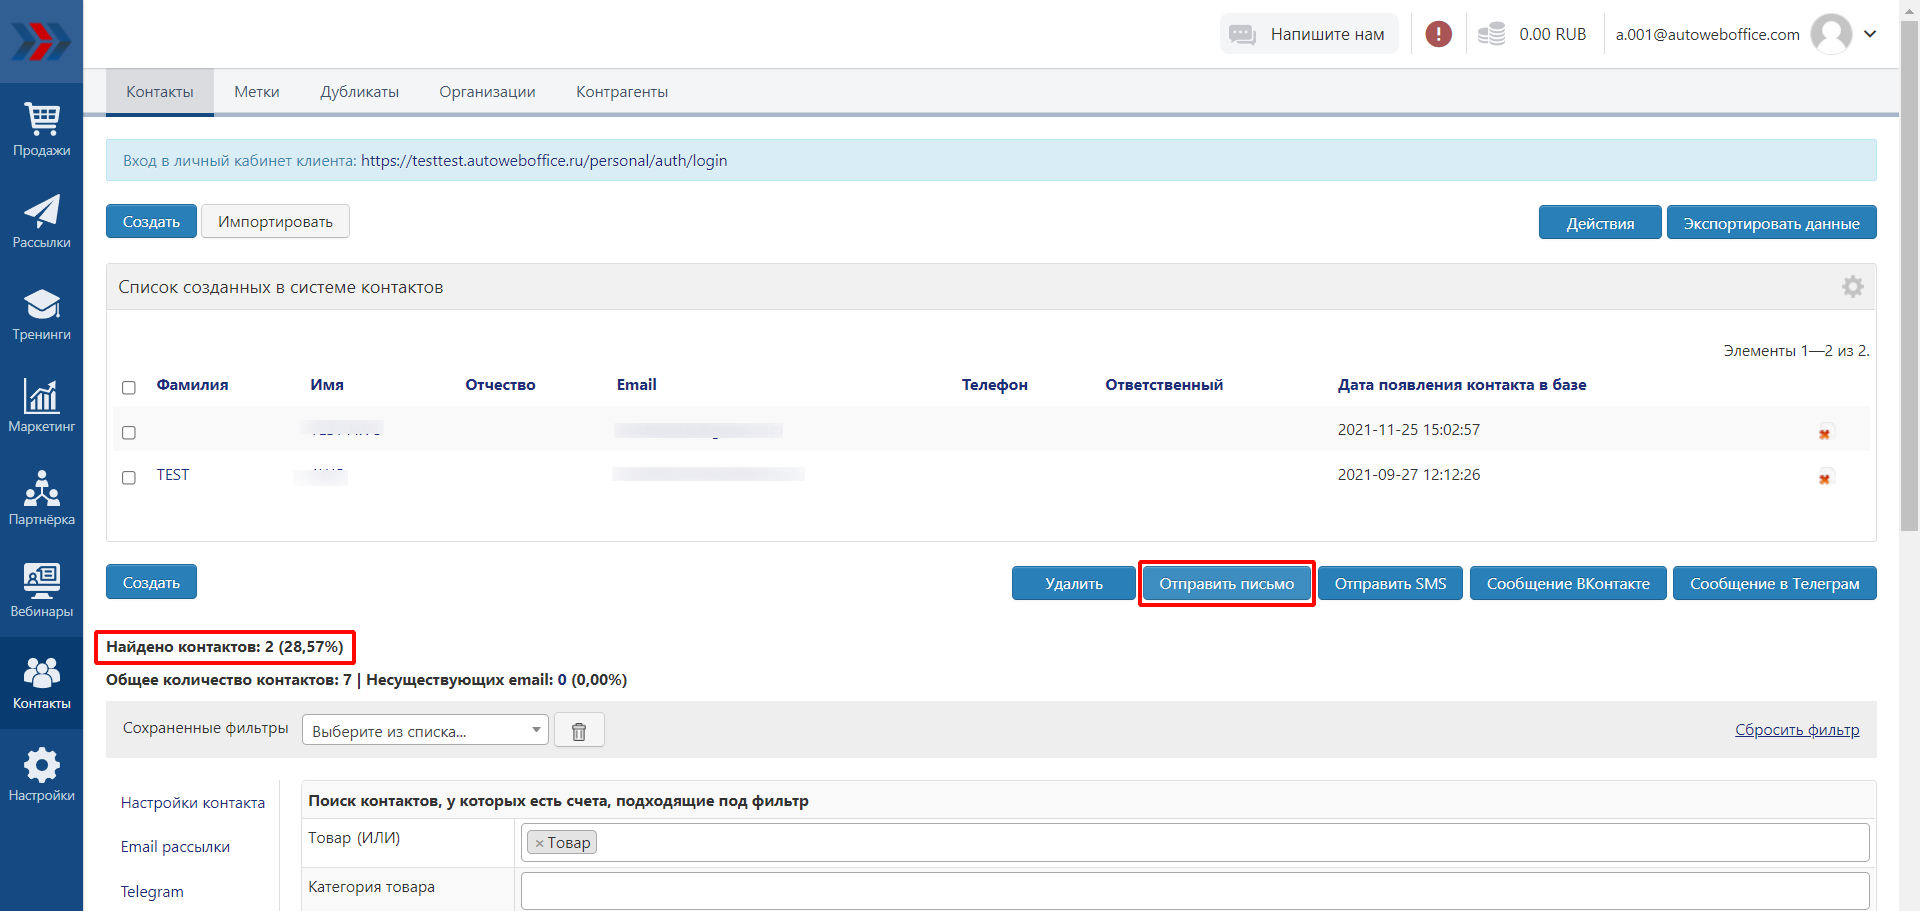The image size is (1920, 911).
Task: Open the Вебинары section in sidebar
Action: [41, 589]
